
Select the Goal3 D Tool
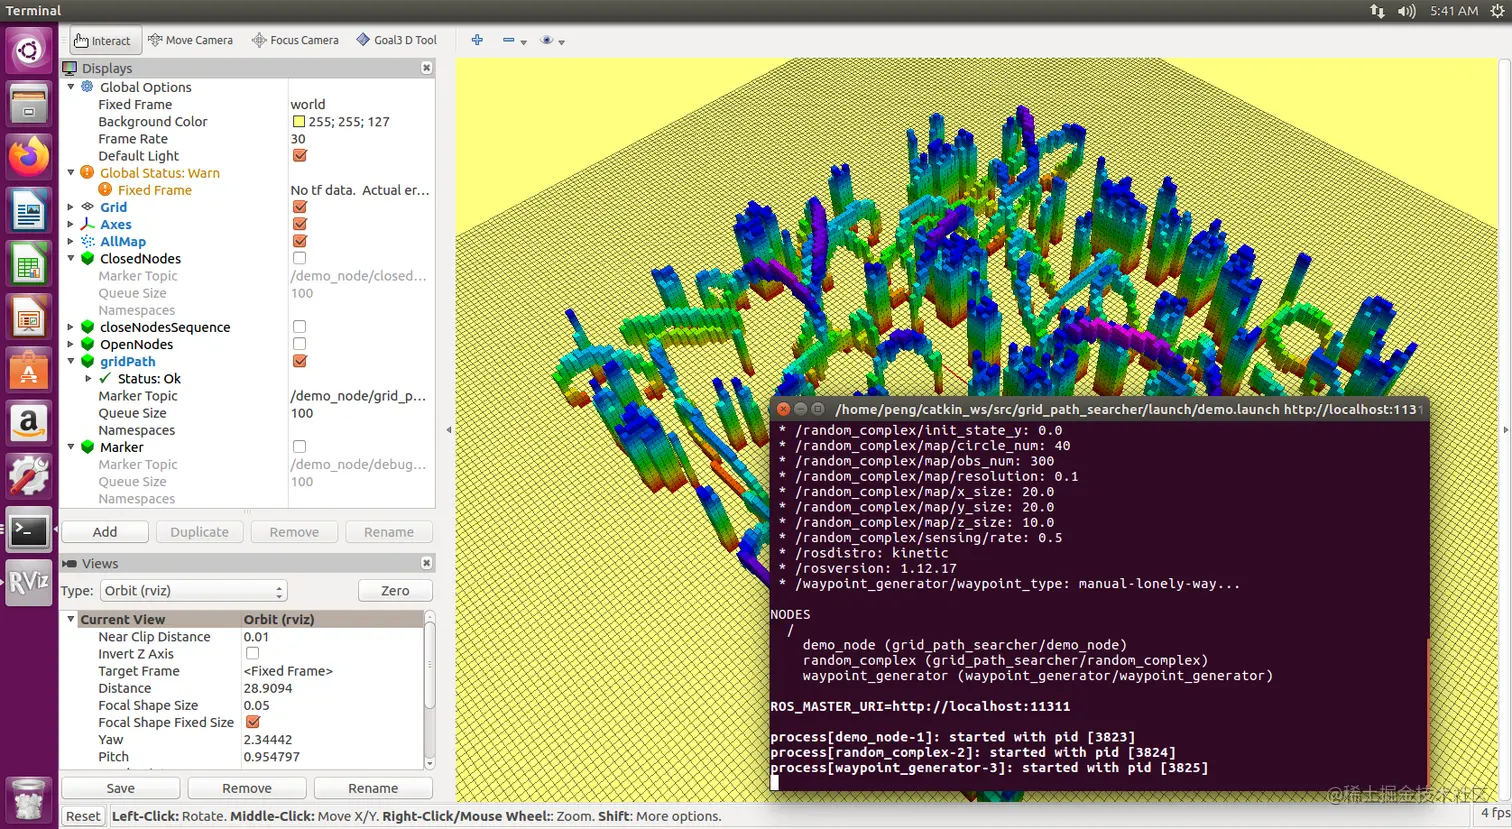(x=397, y=41)
